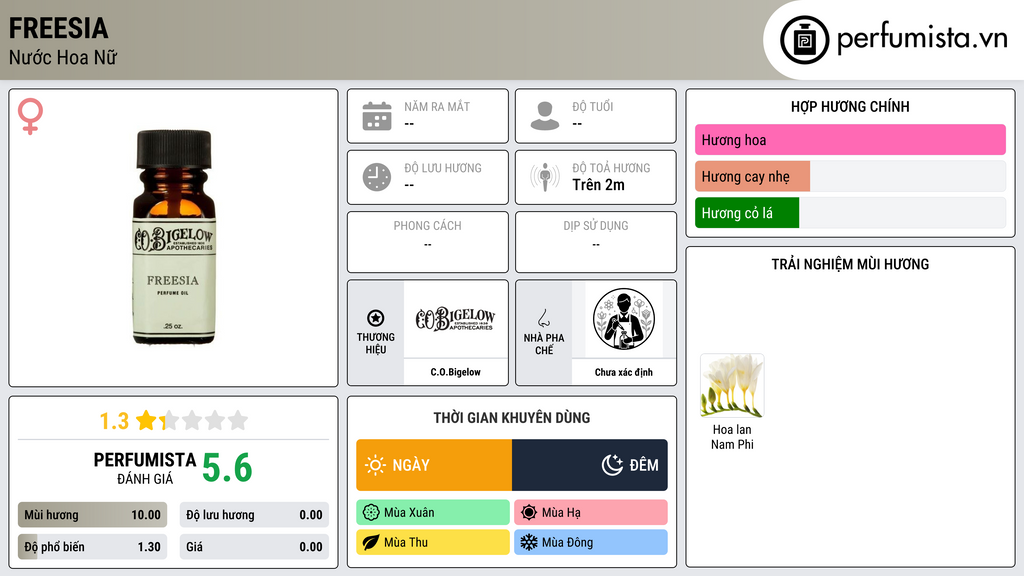Click the snowflake icon for Mùa Đông

[529, 542]
